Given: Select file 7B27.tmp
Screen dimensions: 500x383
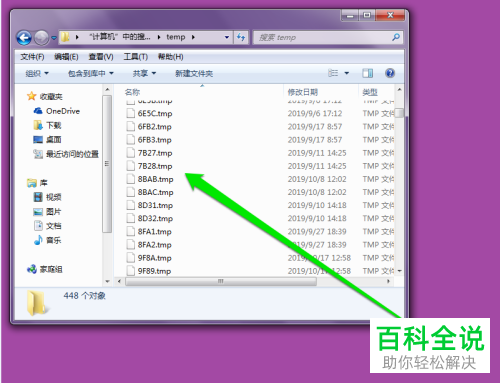Looking at the screenshot, I should click(155, 153).
